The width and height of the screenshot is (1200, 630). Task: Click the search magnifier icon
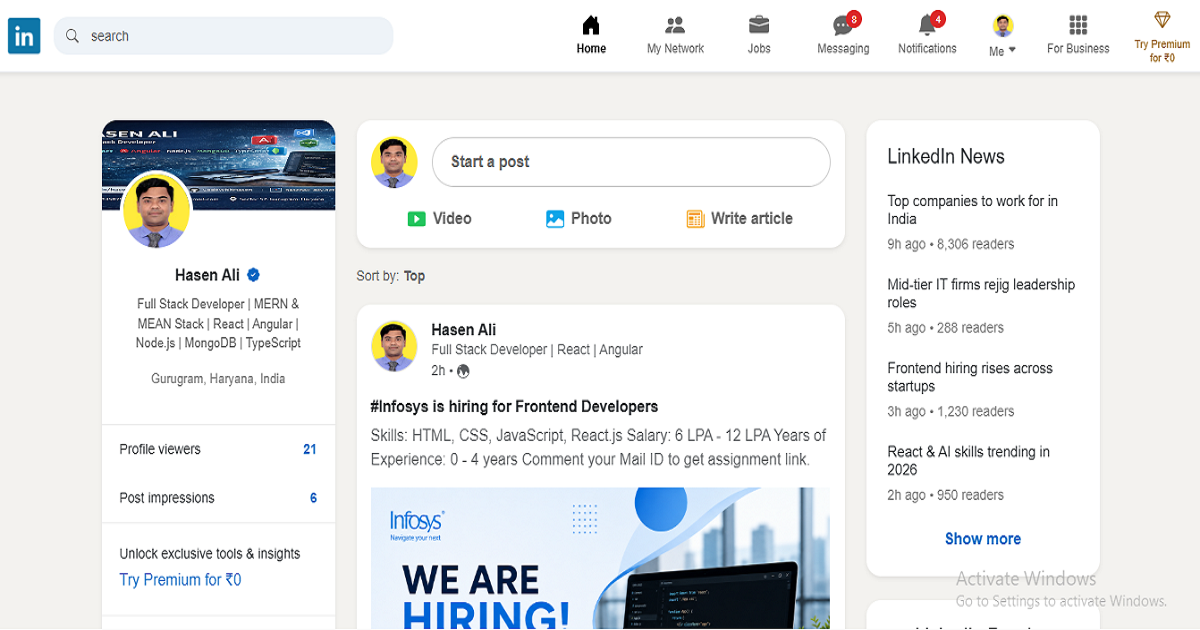coord(72,36)
